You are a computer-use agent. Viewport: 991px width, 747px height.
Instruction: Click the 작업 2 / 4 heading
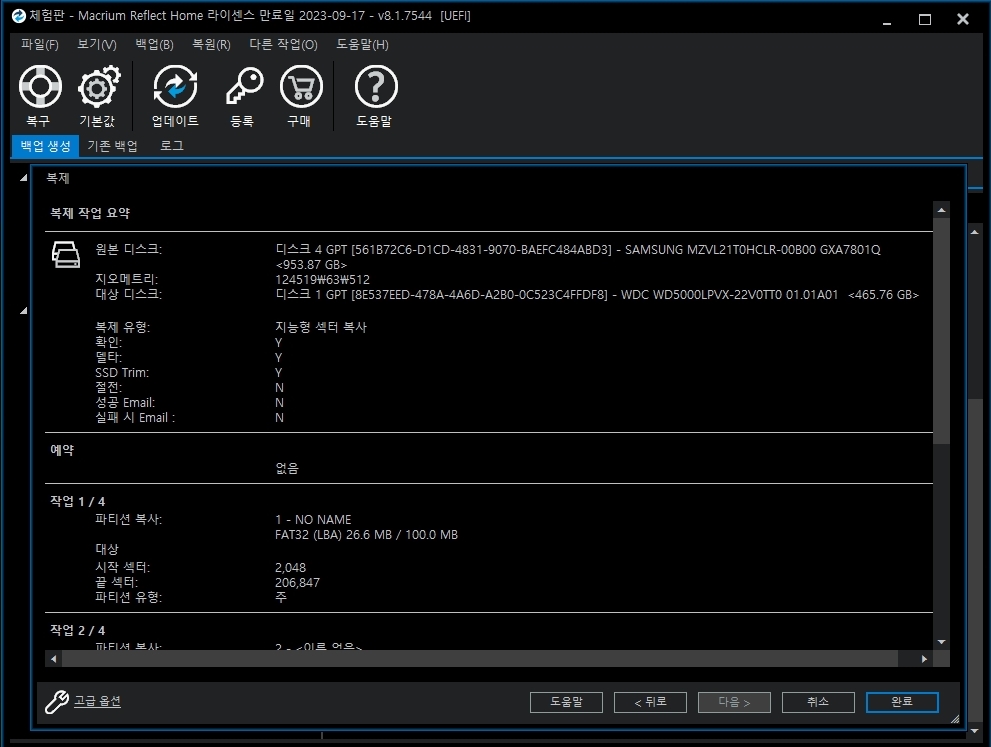point(78,630)
